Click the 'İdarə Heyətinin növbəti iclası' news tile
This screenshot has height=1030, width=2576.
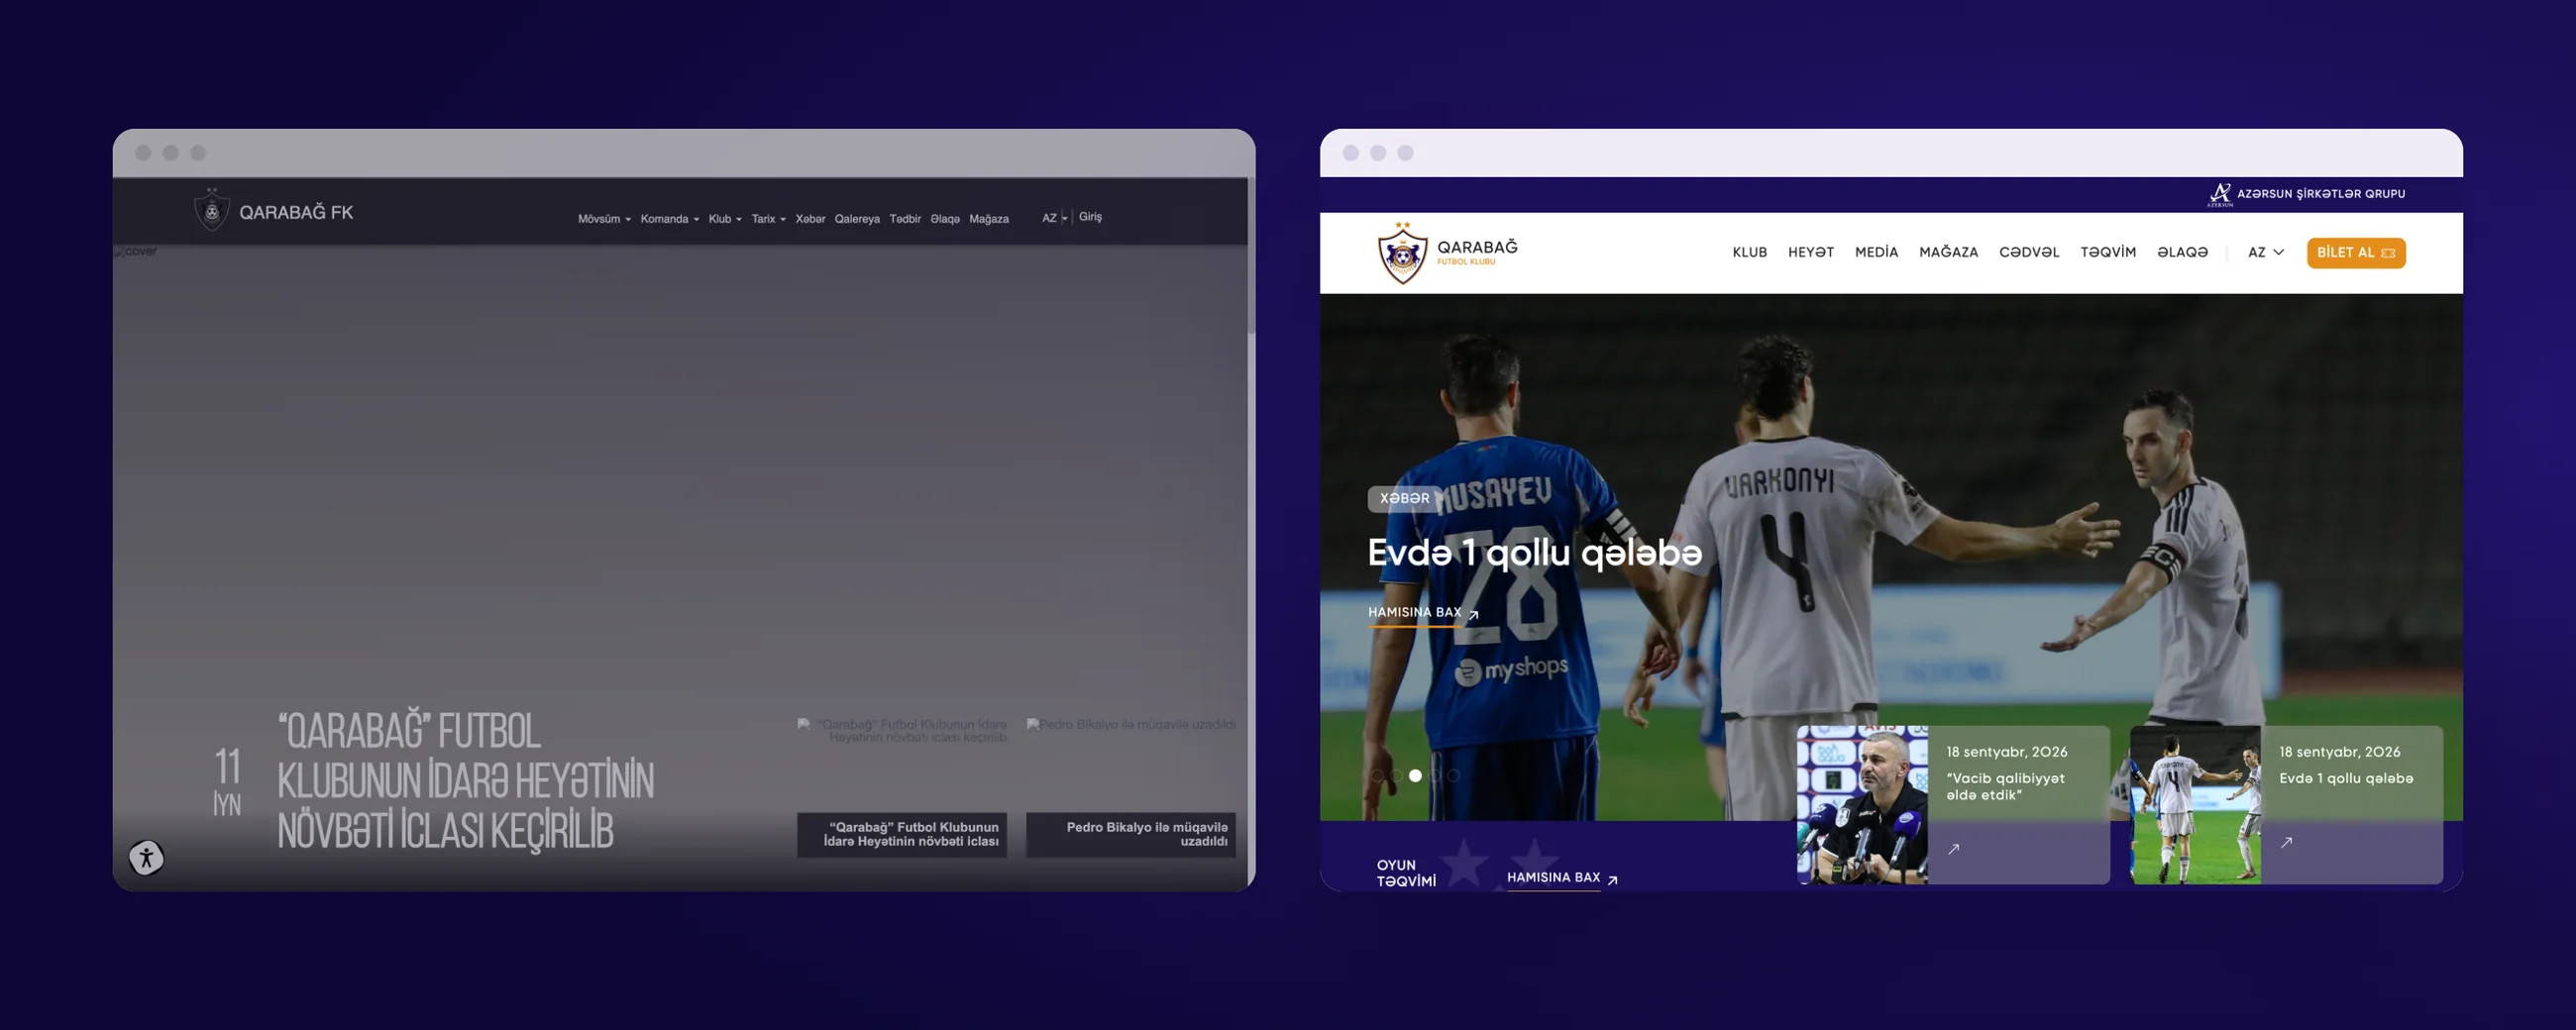[901, 835]
